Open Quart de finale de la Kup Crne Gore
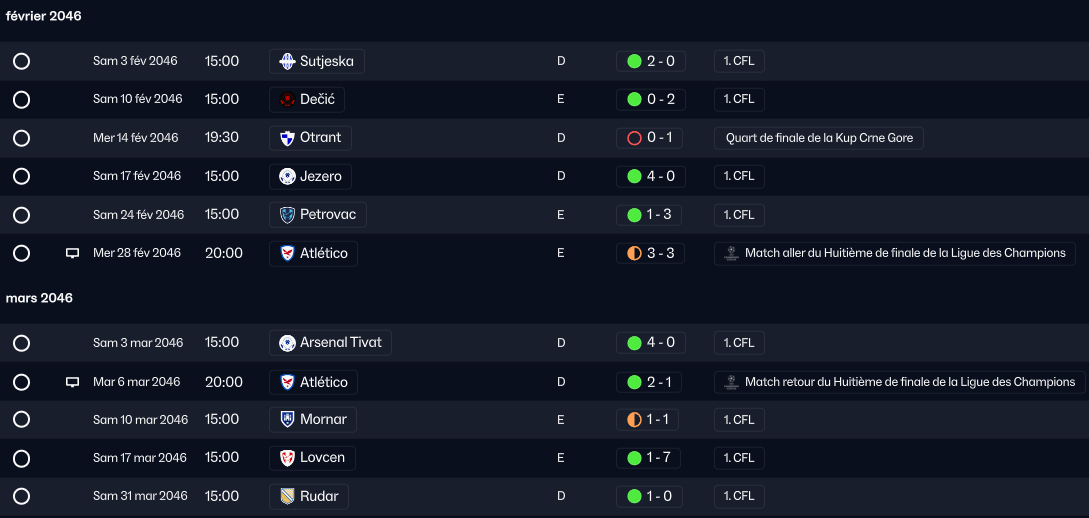 (x=818, y=138)
